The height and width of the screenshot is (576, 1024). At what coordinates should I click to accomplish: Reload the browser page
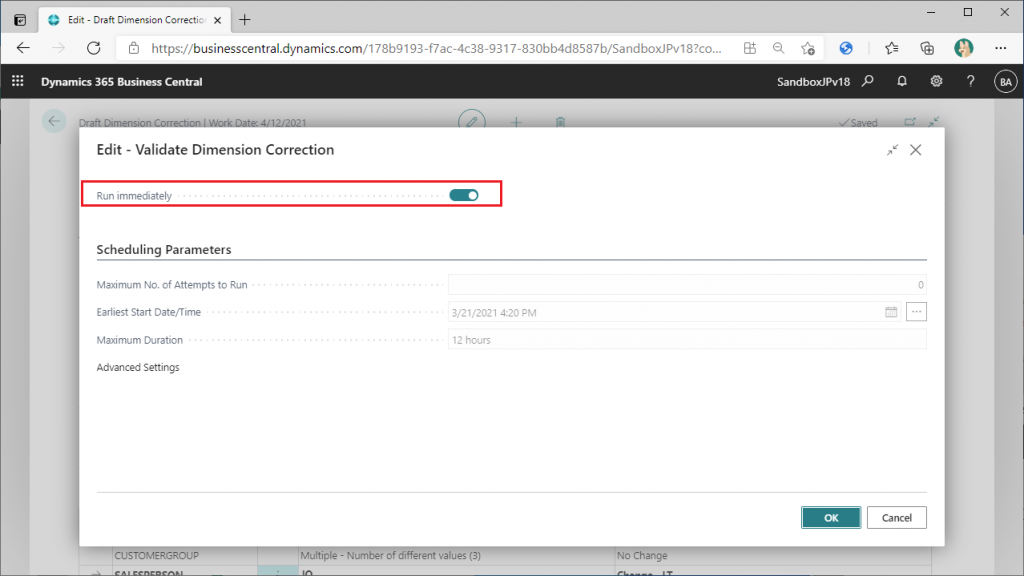pyautogui.click(x=94, y=48)
